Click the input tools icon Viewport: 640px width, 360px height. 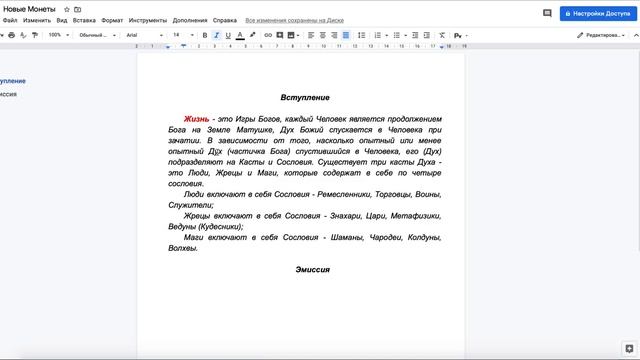458,36
